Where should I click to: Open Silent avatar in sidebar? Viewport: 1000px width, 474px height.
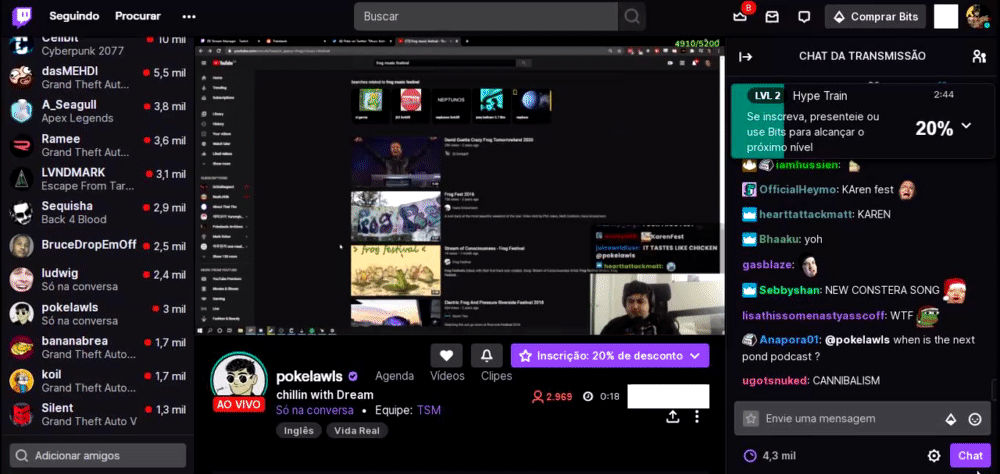click(x=21, y=414)
